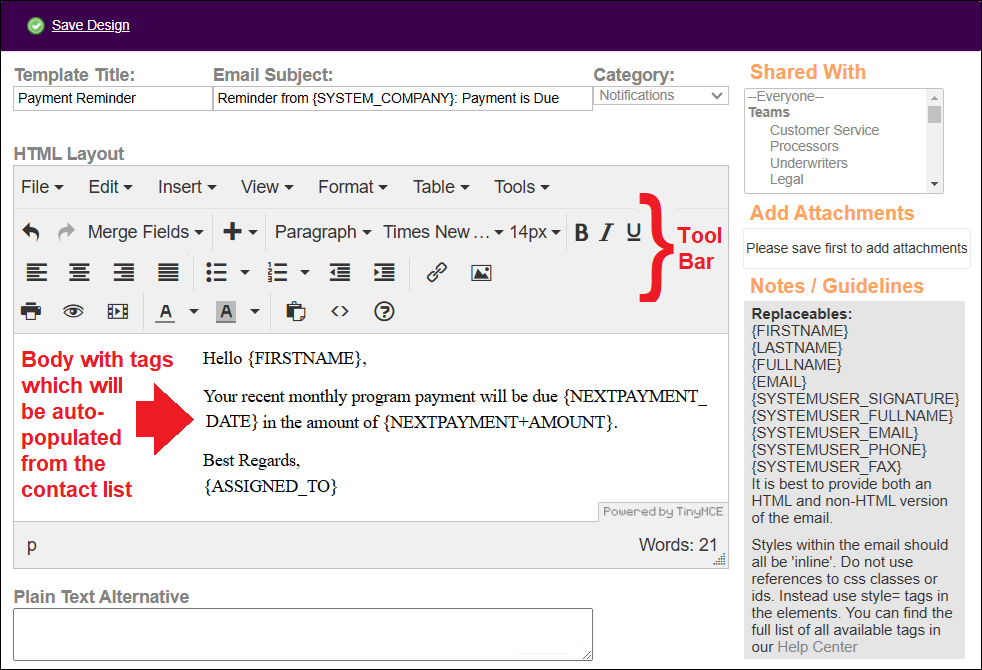This screenshot has width=982, height=670.
Task: Click the help question mark icon
Action: click(384, 311)
